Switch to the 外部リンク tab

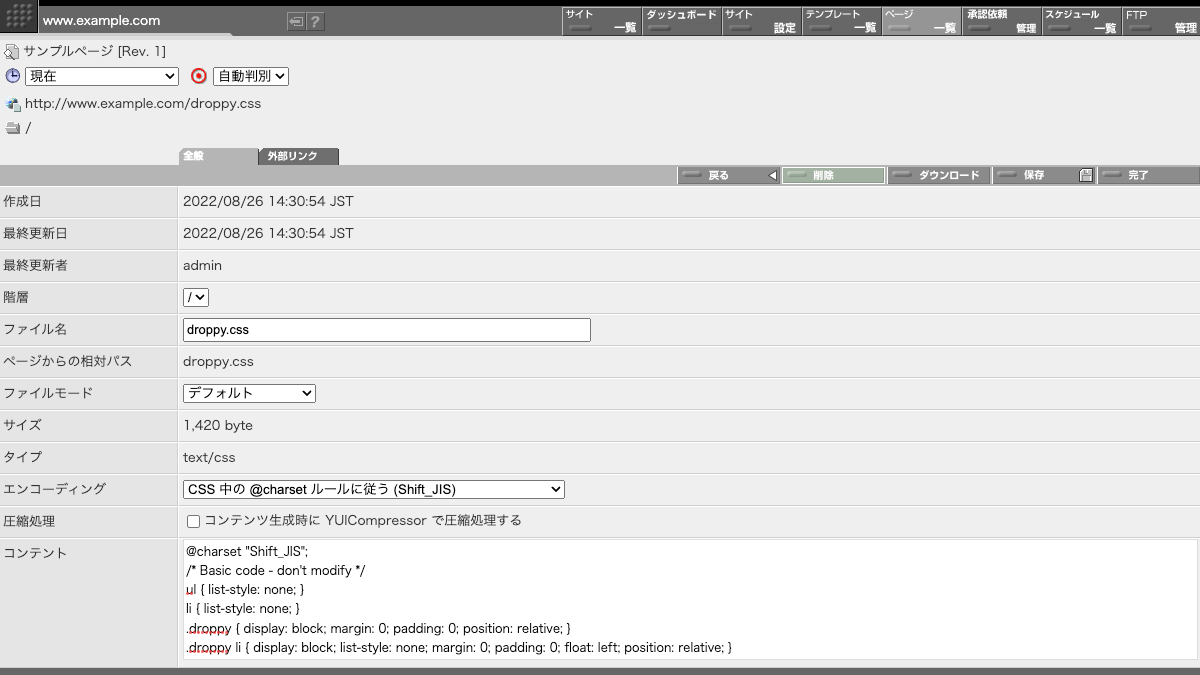point(298,157)
